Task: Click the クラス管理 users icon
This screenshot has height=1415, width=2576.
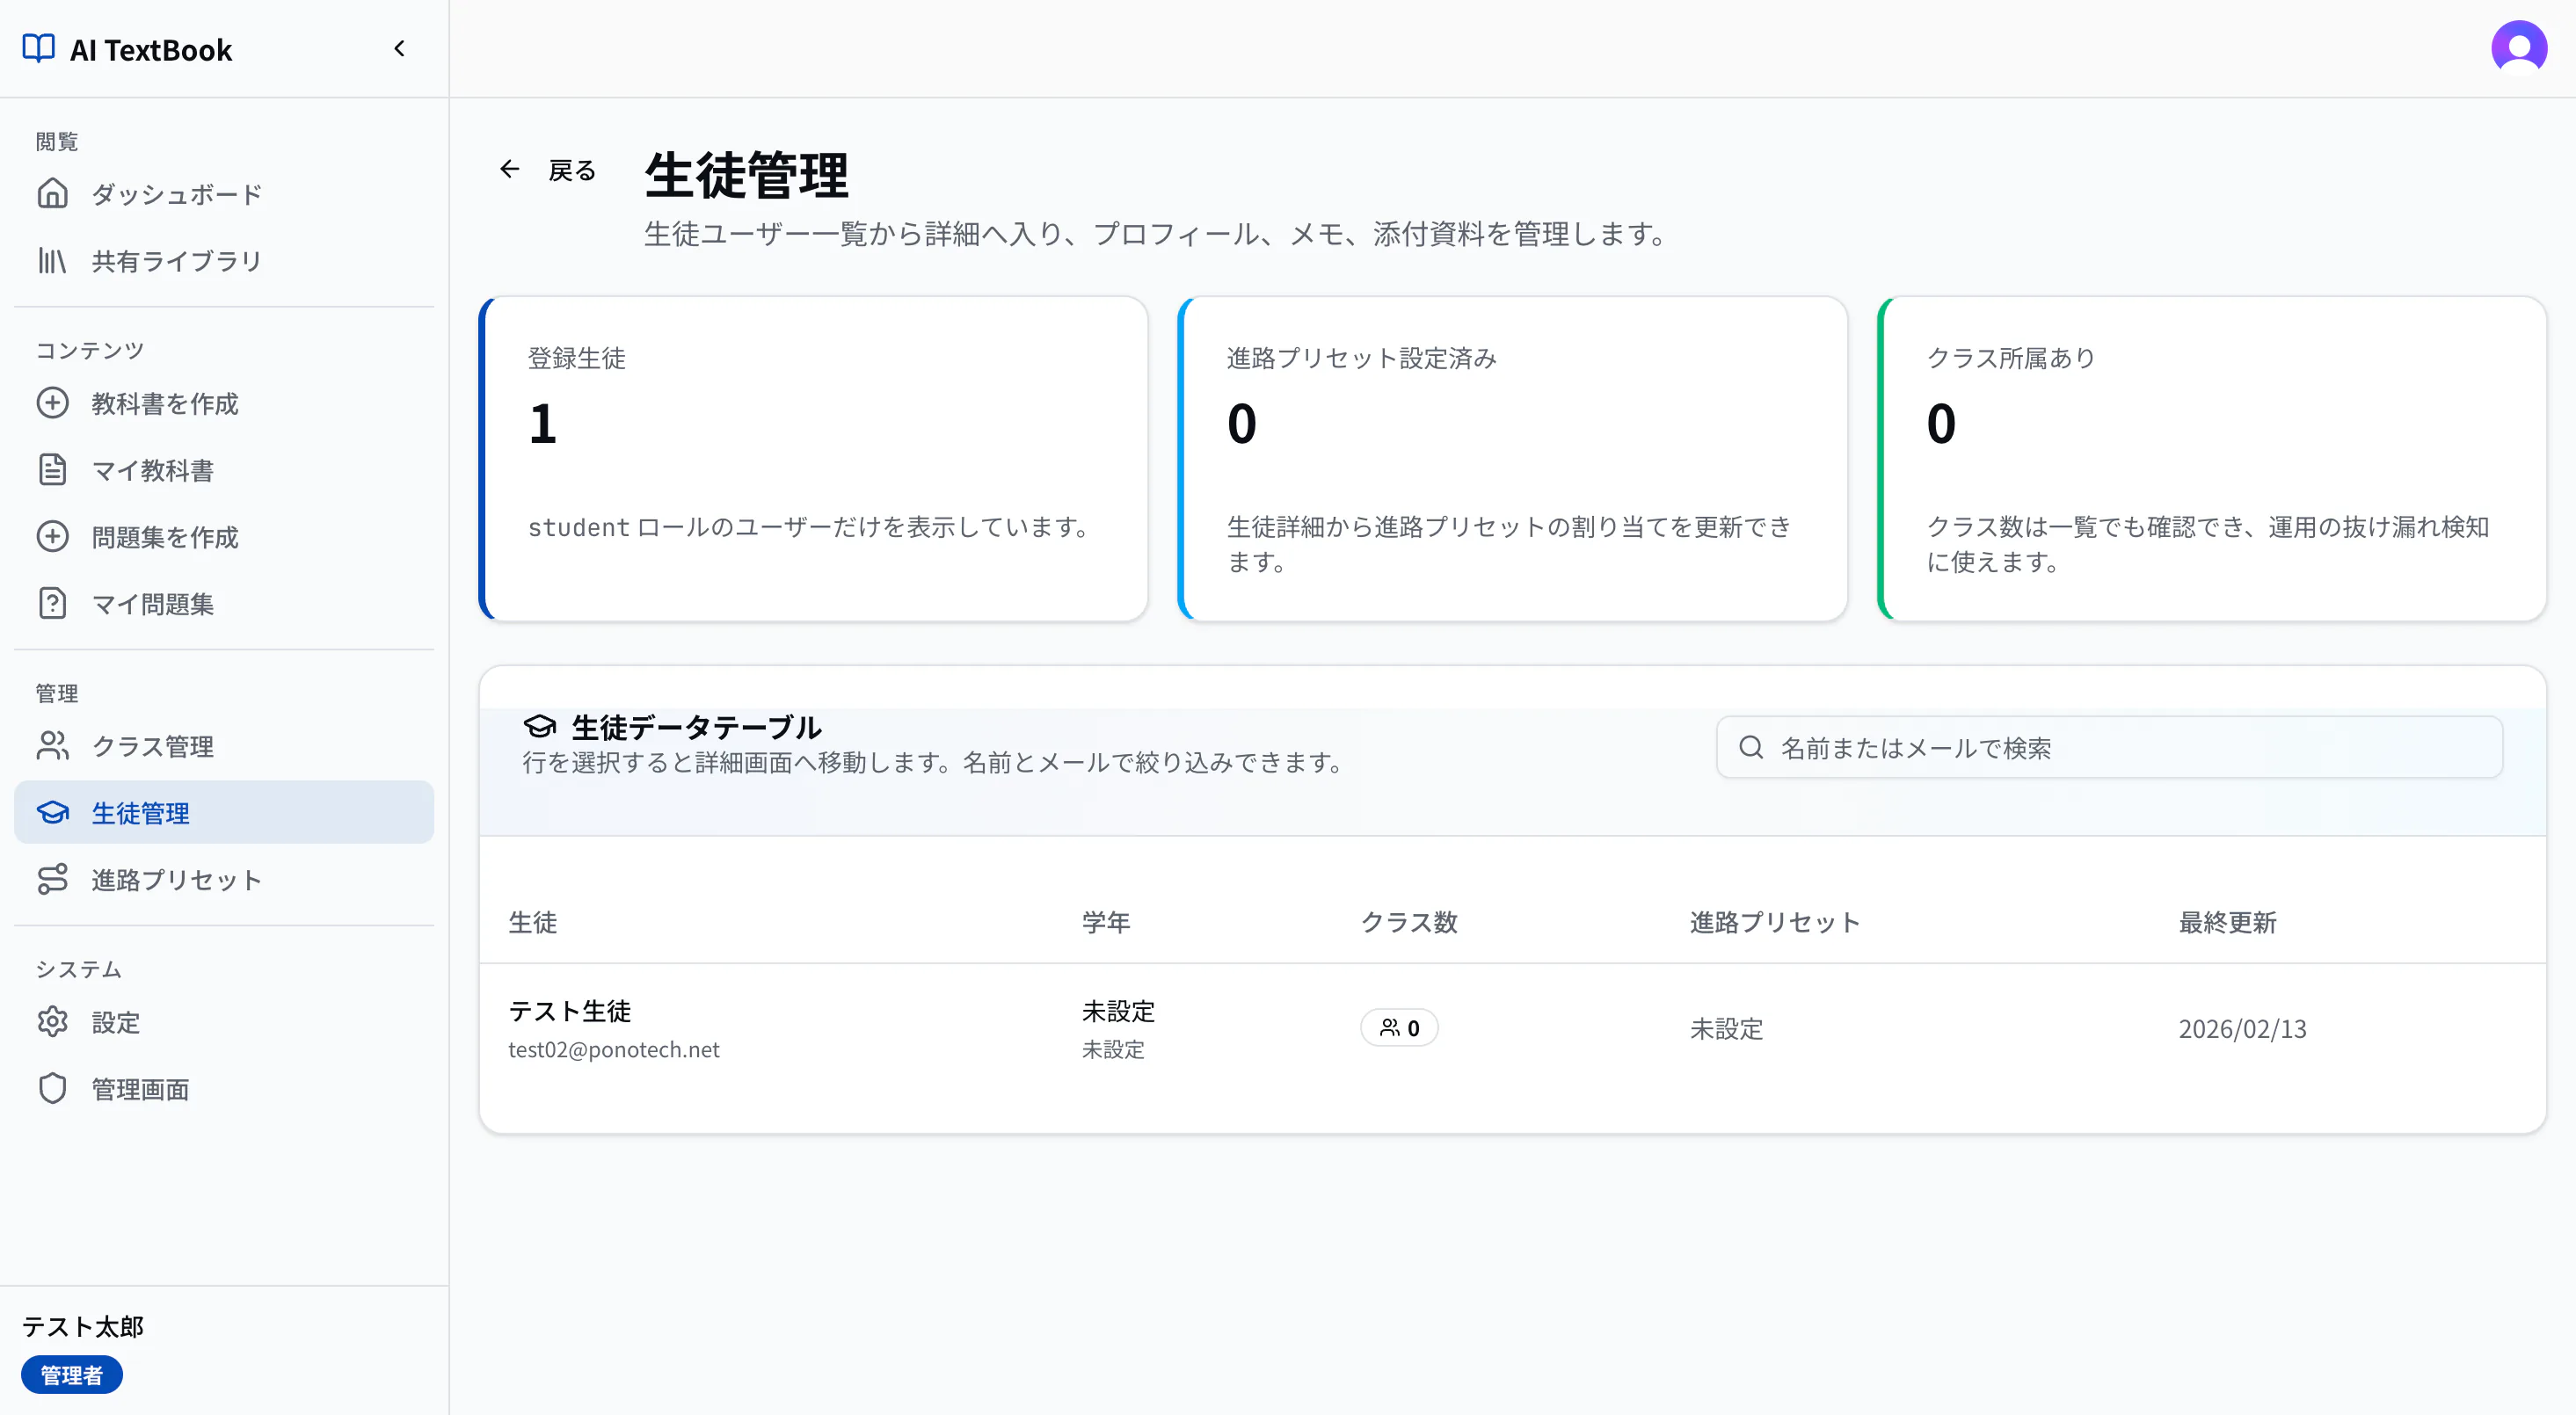Action: (x=52, y=746)
